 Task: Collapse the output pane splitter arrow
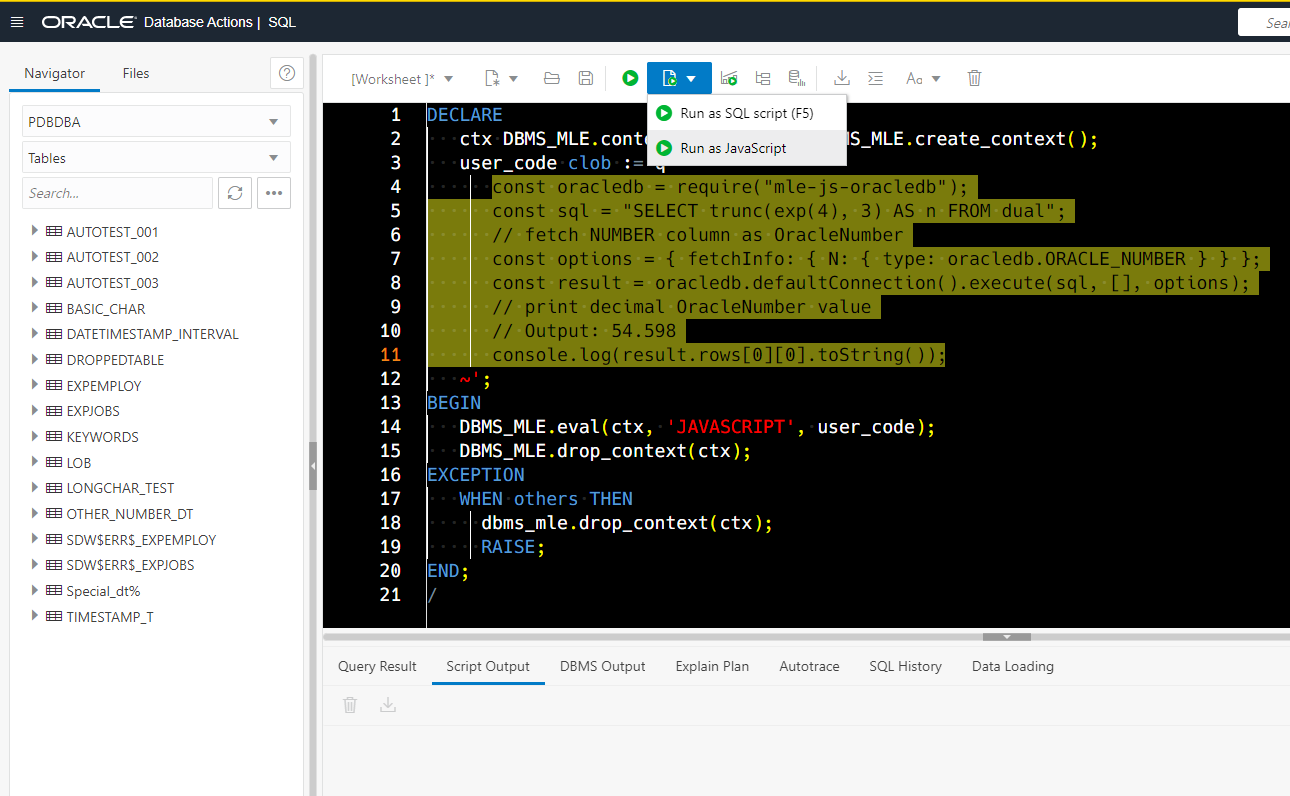1008,636
